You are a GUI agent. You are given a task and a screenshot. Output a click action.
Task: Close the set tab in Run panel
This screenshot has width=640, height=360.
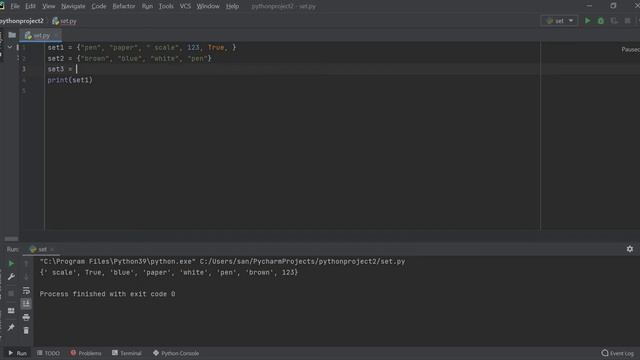[52, 249]
